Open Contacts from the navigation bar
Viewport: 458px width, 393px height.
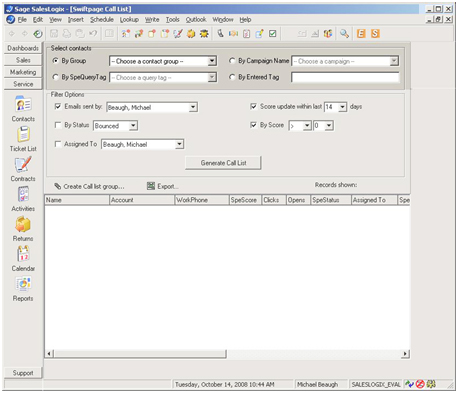point(23,109)
